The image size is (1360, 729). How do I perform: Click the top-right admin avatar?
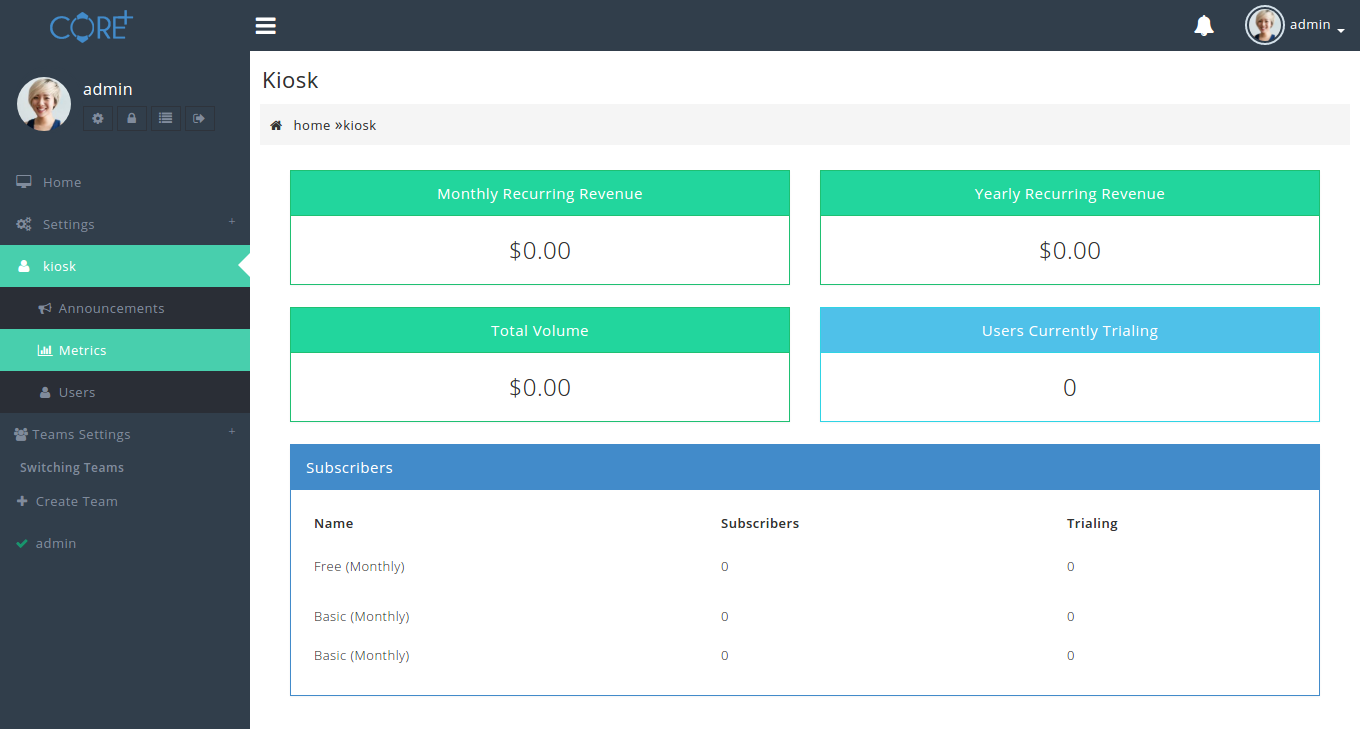[x=1264, y=25]
